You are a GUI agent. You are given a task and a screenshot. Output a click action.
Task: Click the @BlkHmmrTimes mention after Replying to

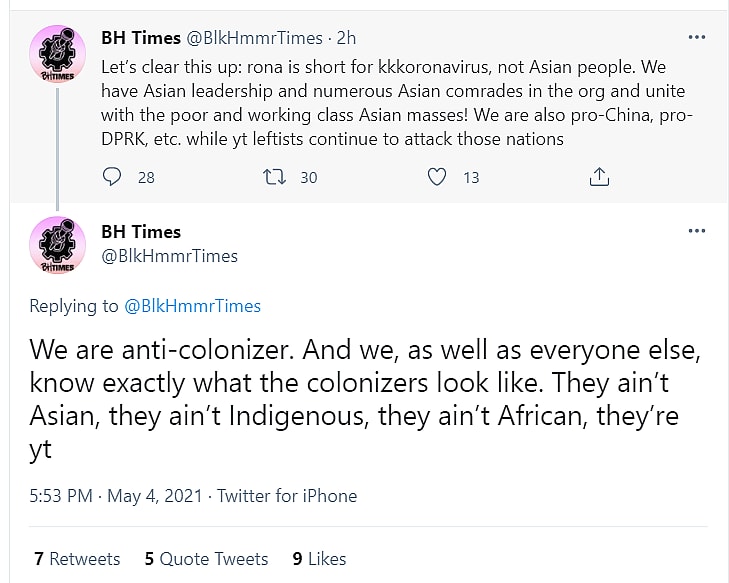(x=192, y=306)
